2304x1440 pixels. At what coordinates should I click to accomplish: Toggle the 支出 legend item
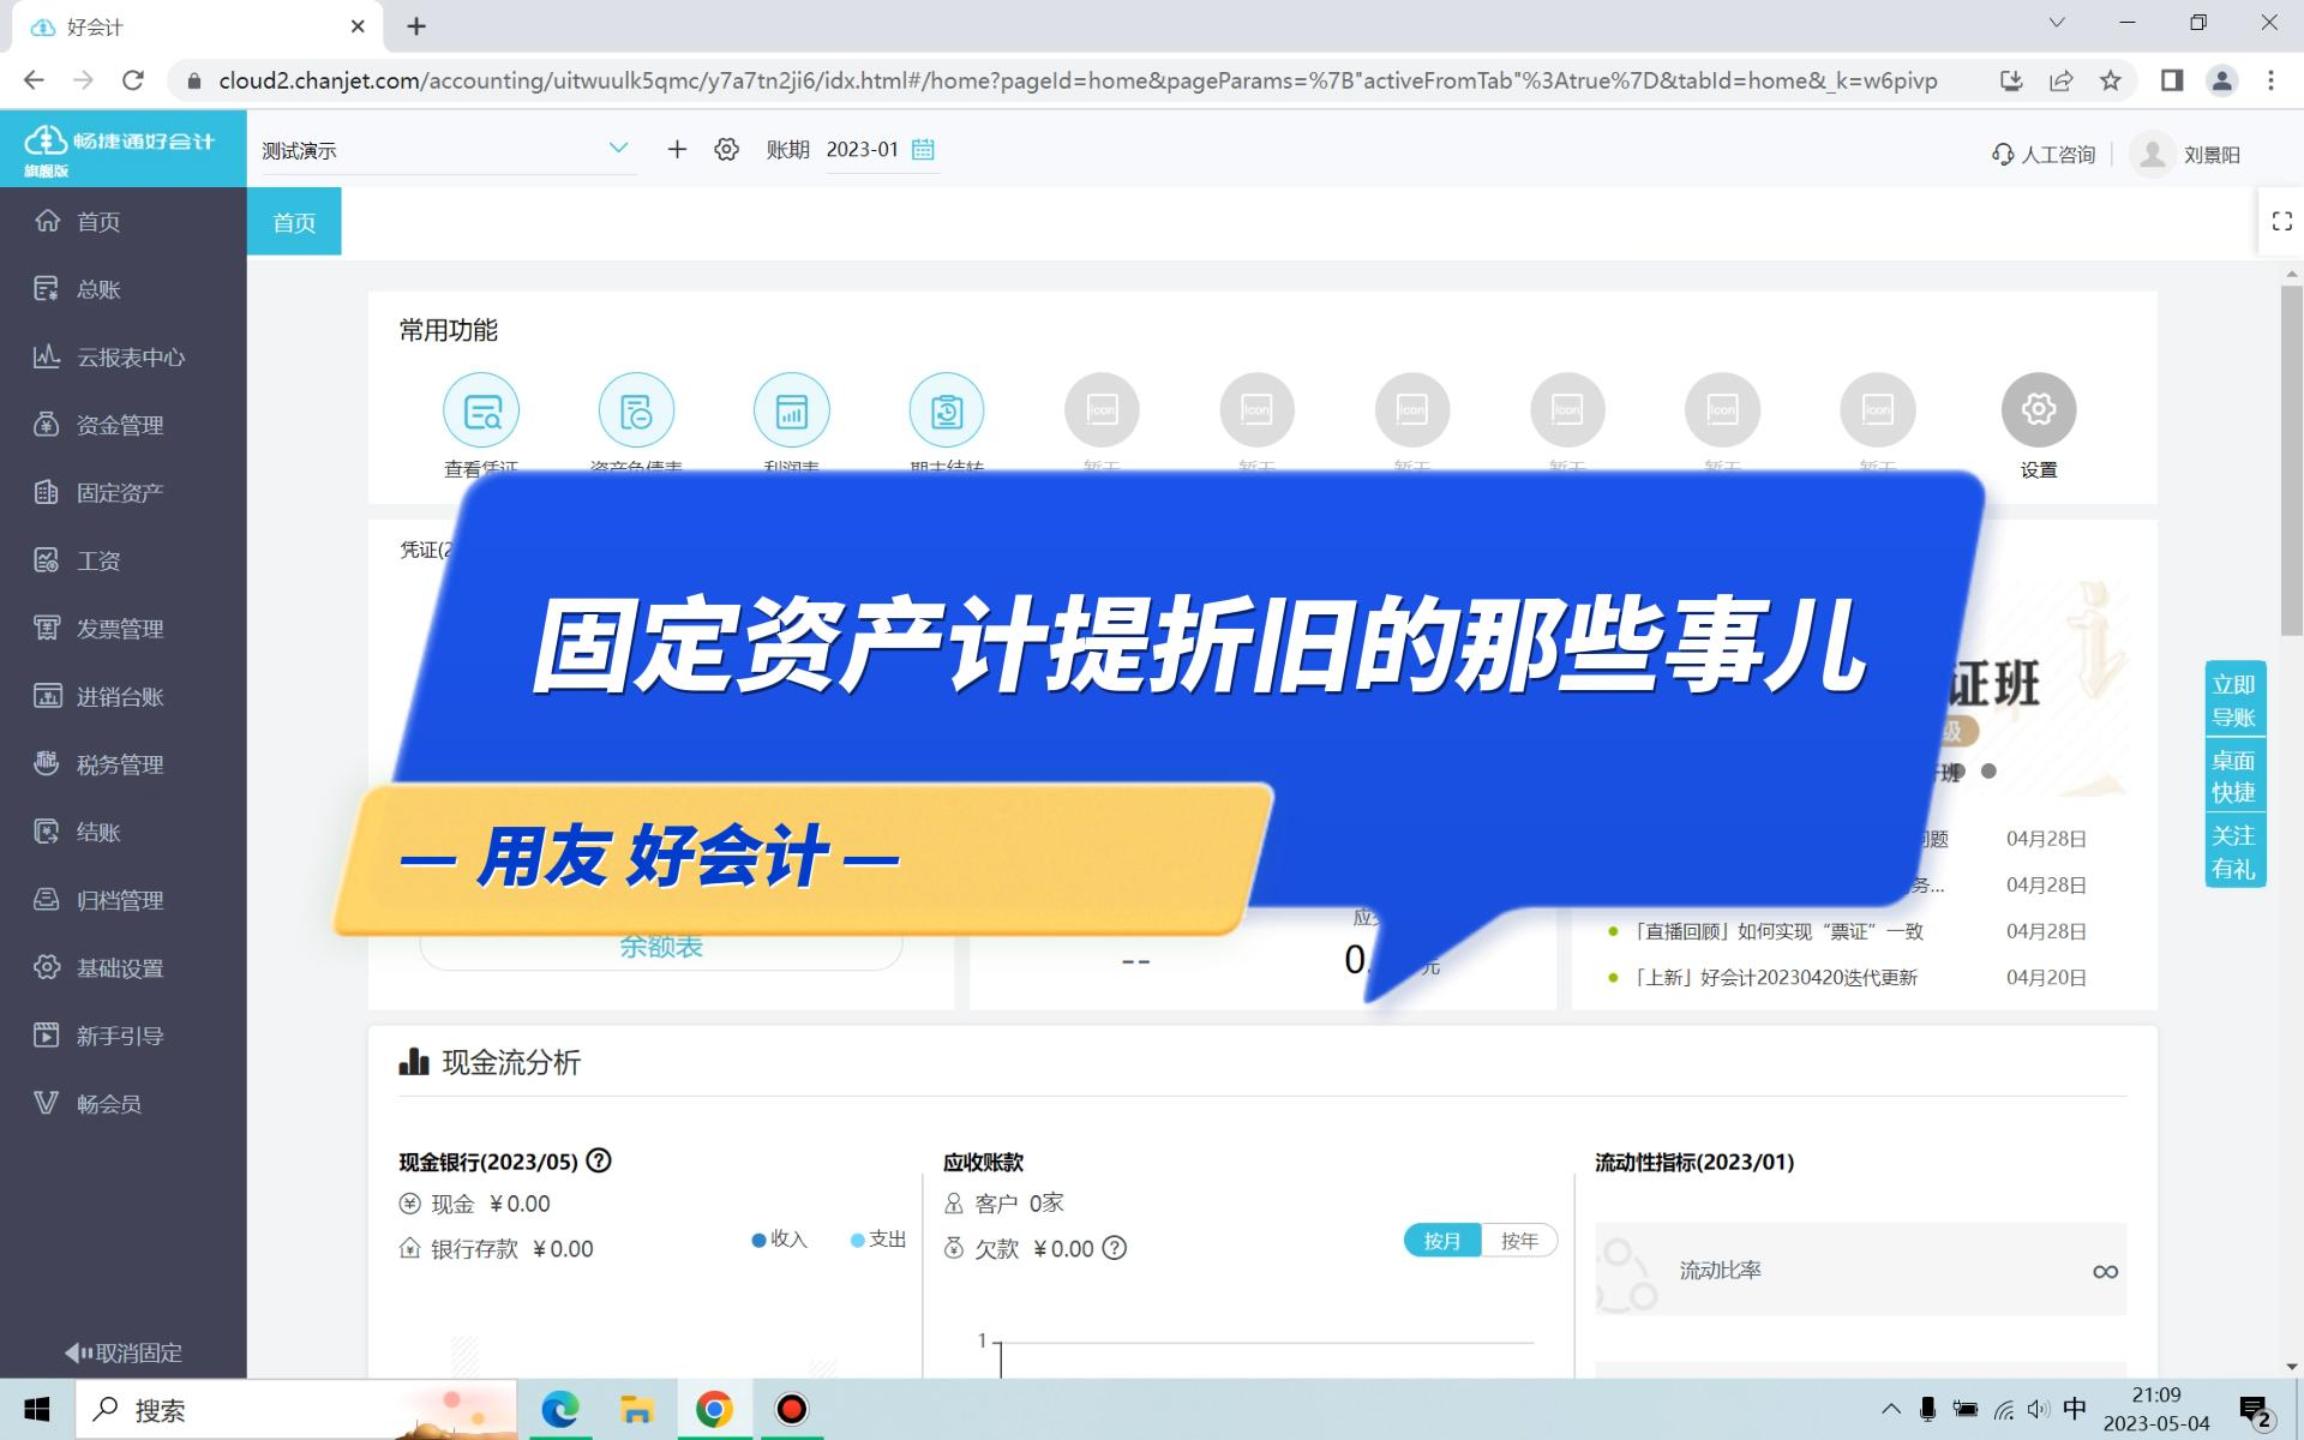[878, 1239]
